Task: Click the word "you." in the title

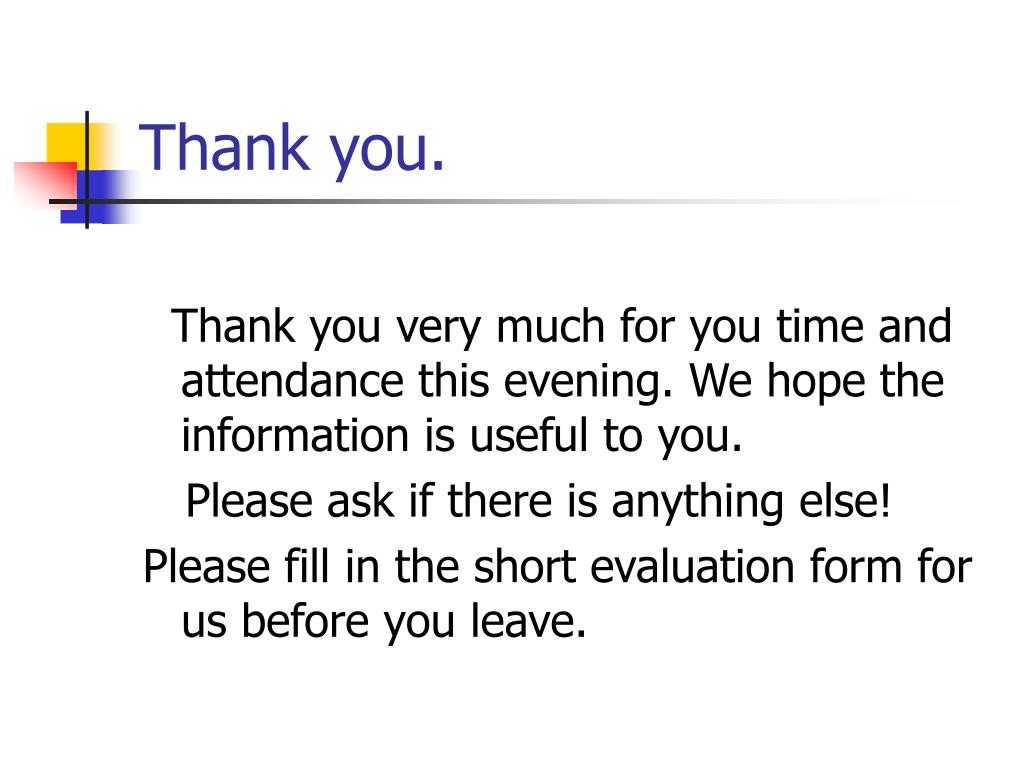Action: (387, 153)
